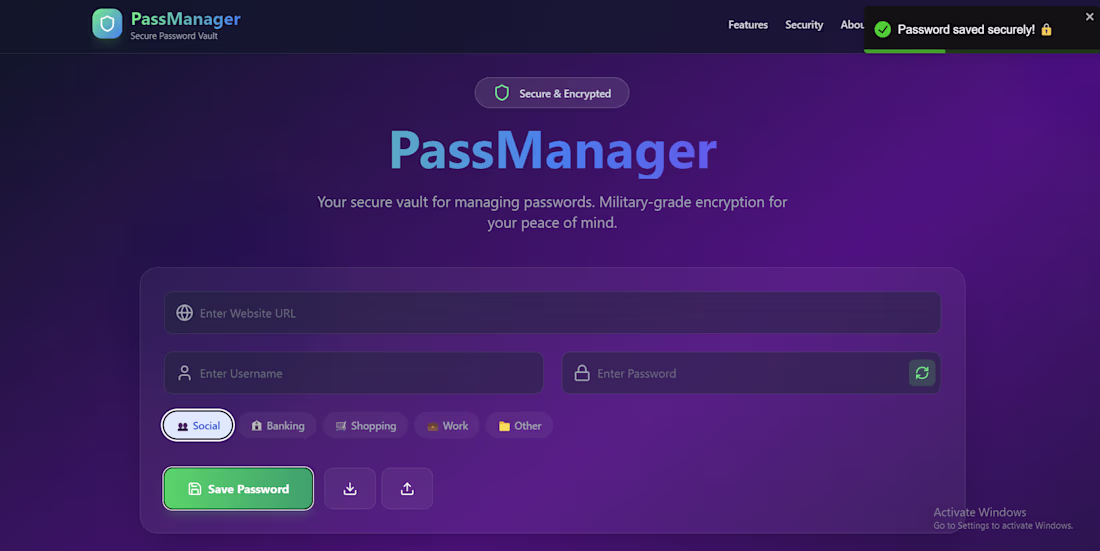Click the user icon in Username field

[x=185, y=373]
